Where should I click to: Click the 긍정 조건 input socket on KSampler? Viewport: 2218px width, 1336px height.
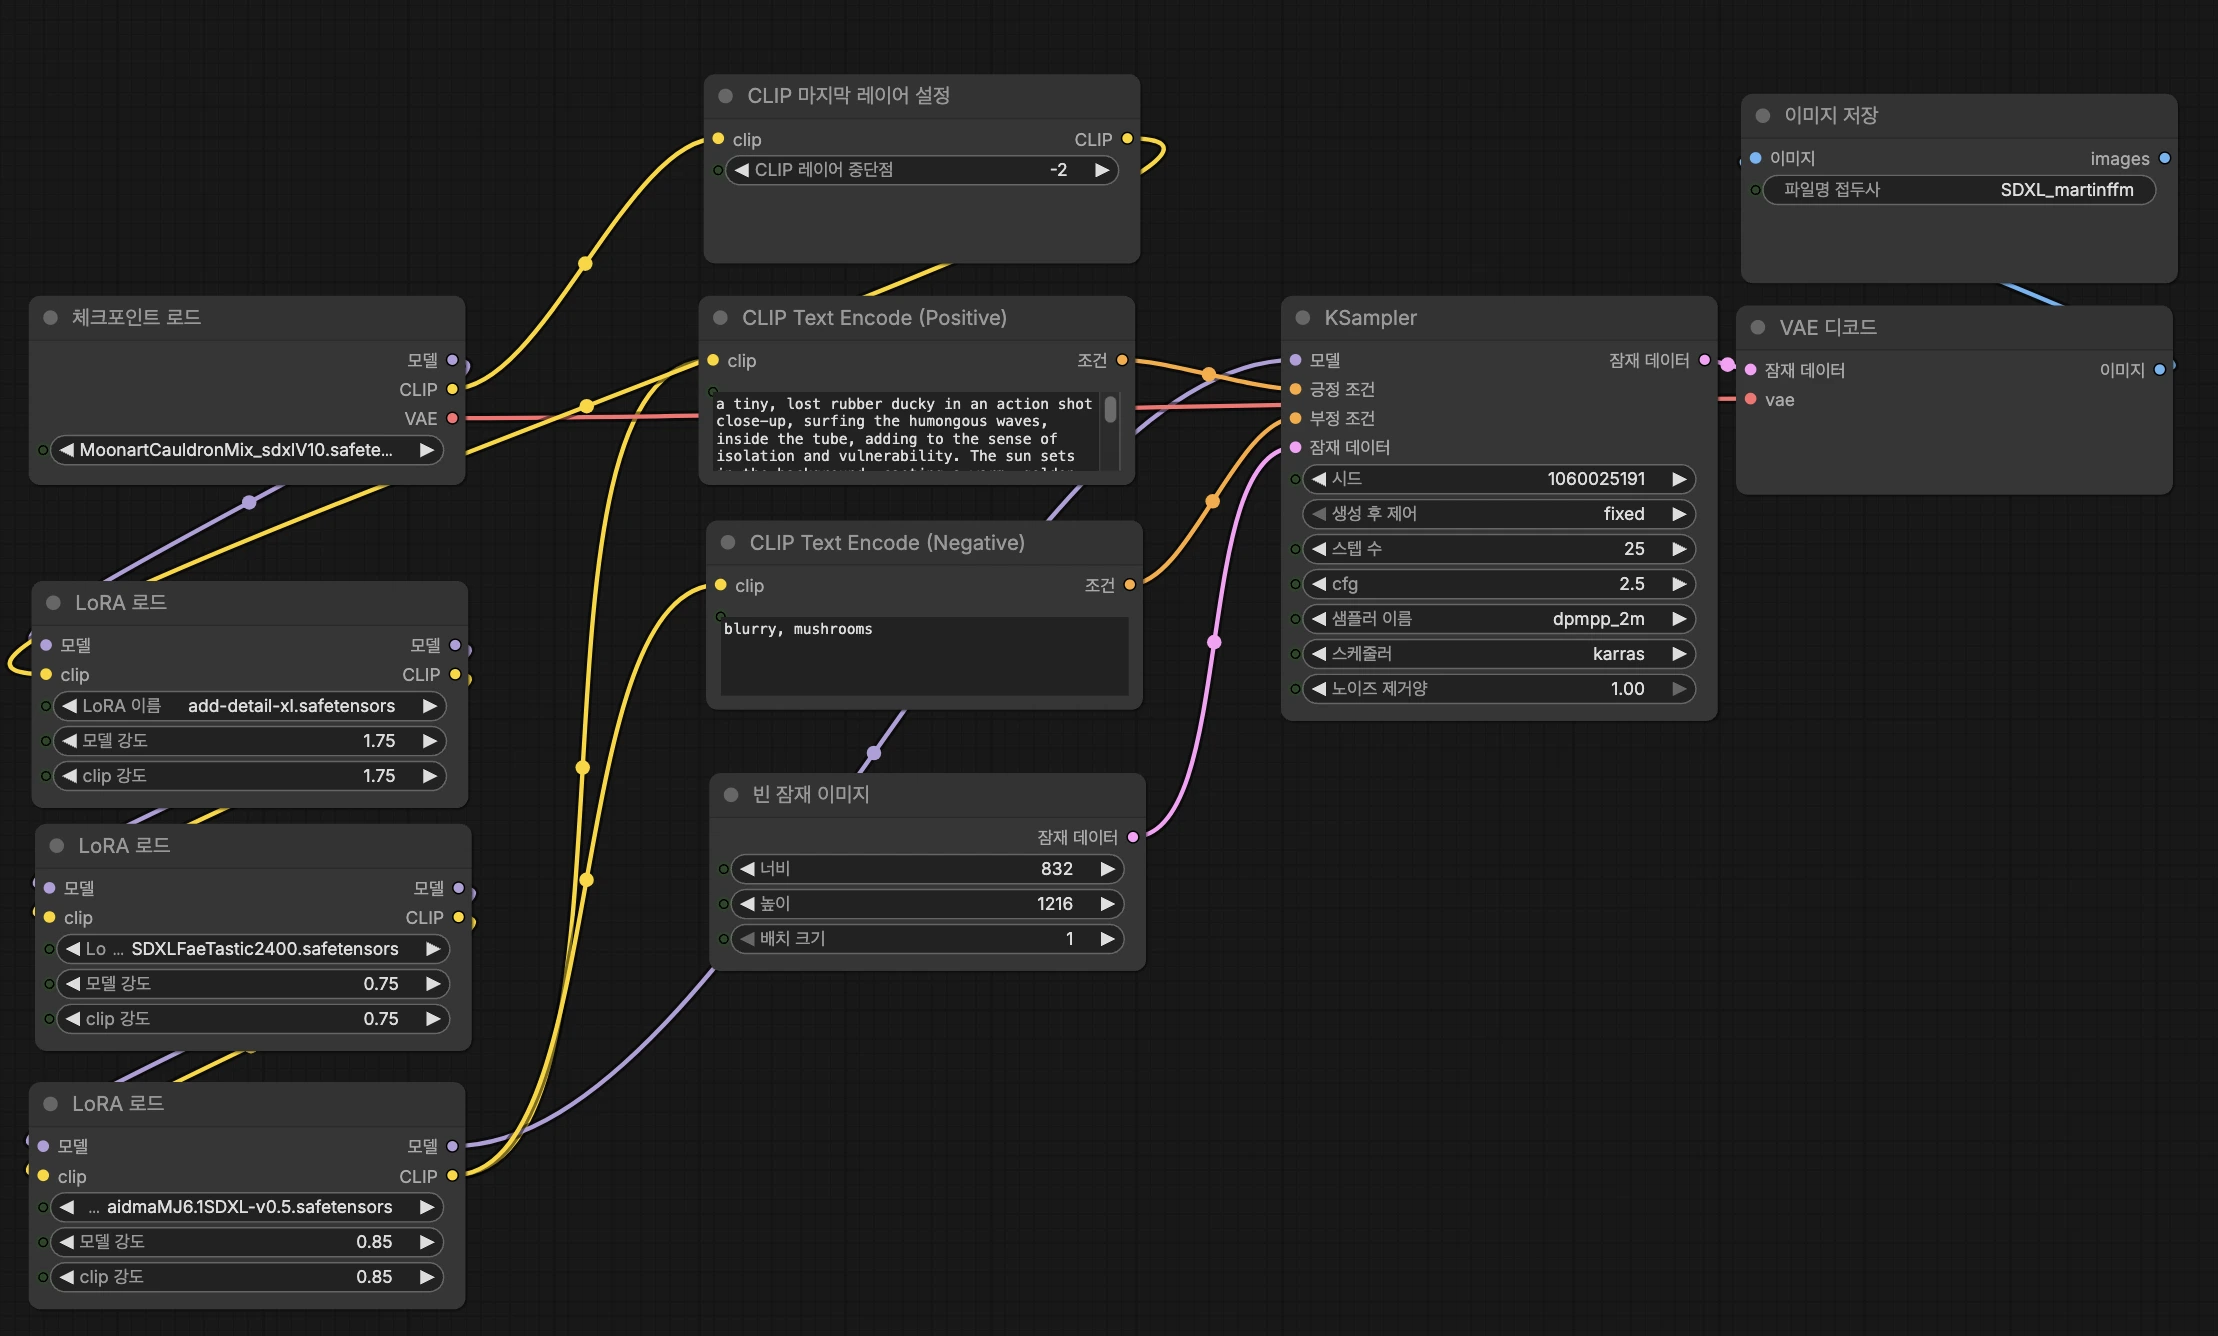click(1296, 389)
